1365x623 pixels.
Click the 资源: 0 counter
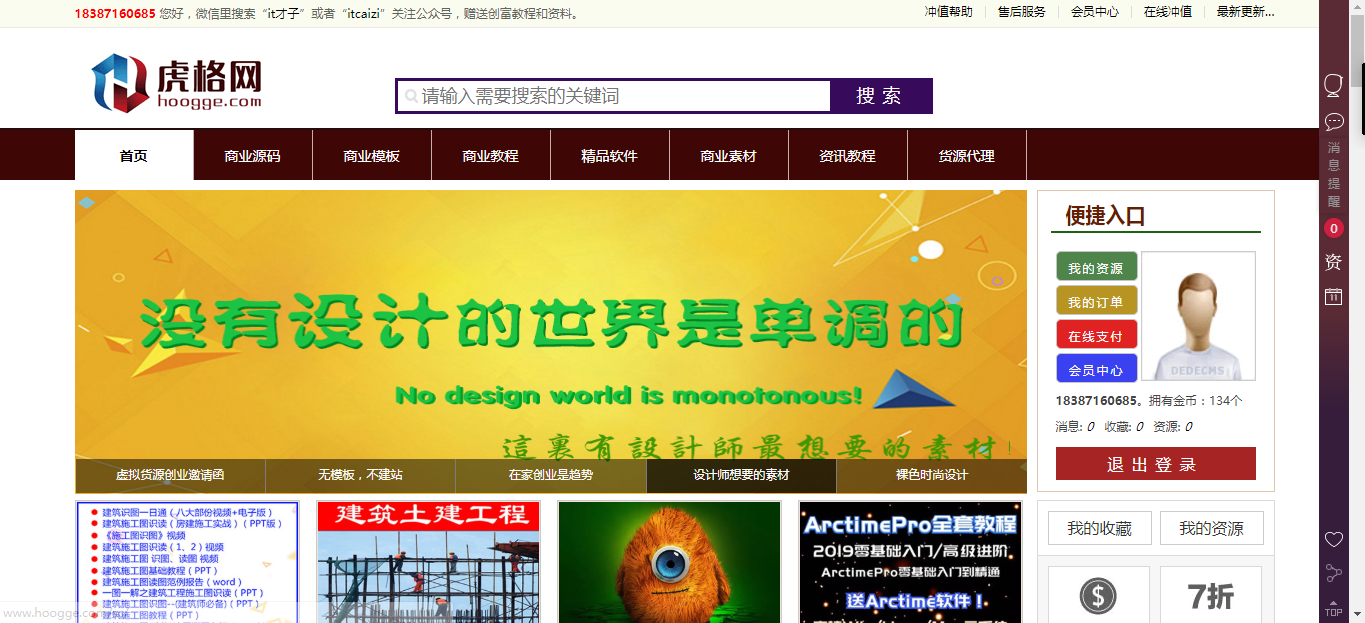(1173, 427)
